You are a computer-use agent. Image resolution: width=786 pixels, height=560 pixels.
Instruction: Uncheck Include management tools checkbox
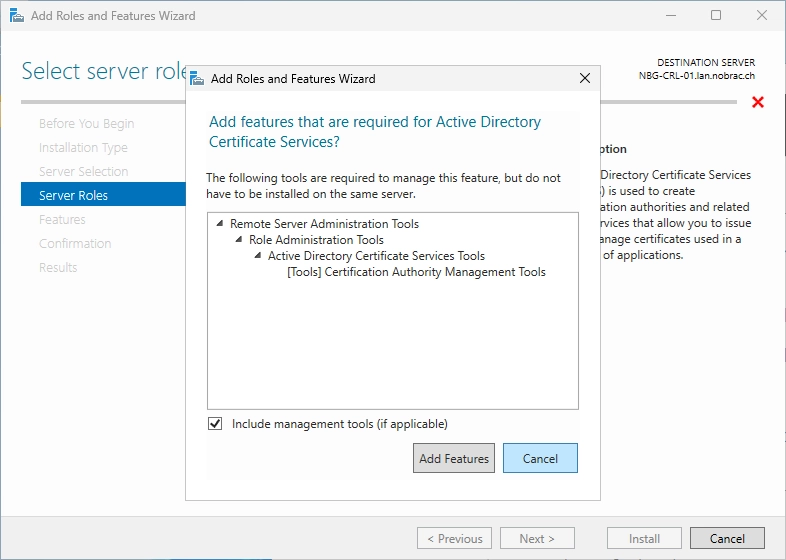point(215,424)
